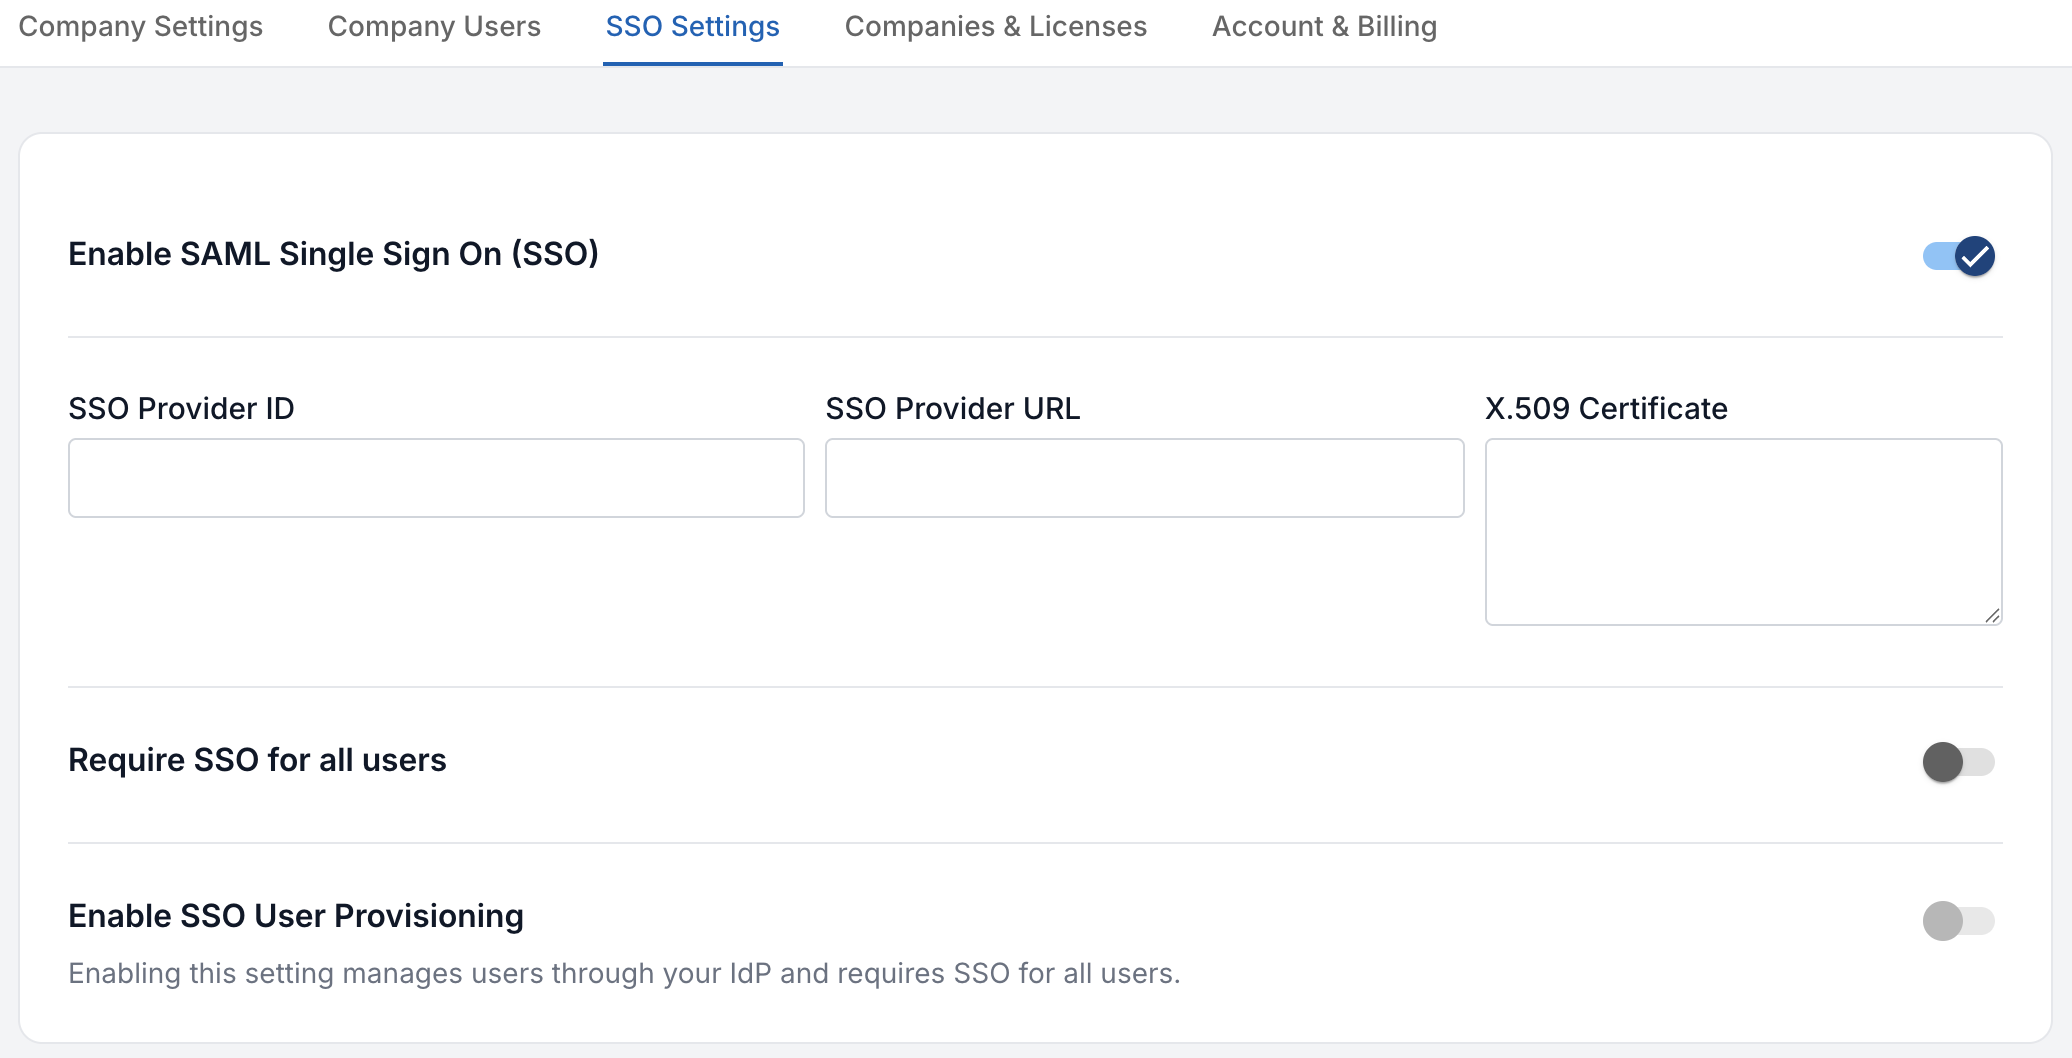The height and width of the screenshot is (1058, 2072).
Task: Switch to the Company Settings tab
Action: pyautogui.click(x=141, y=27)
